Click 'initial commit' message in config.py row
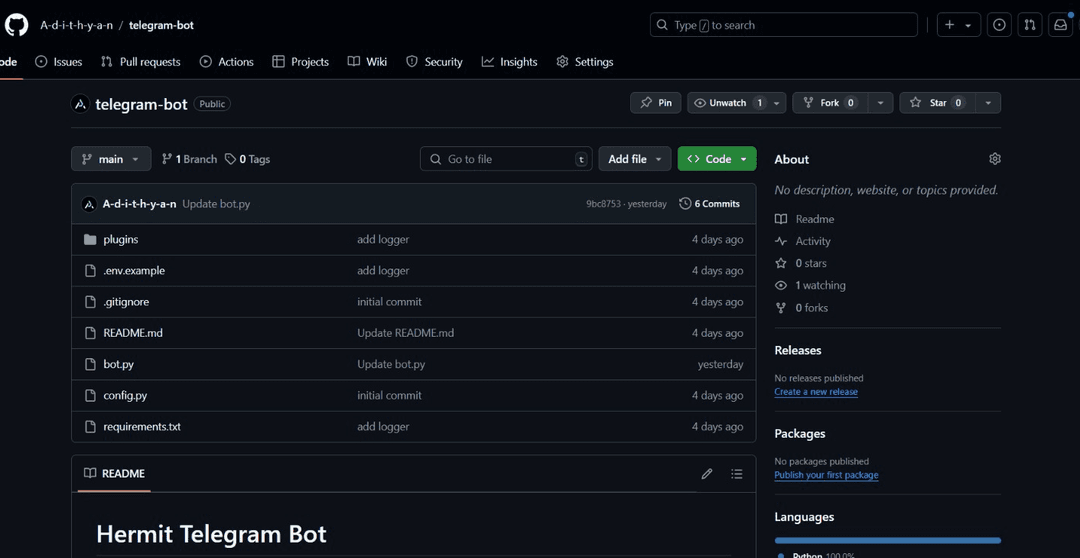The height and width of the screenshot is (558, 1080). click(389, 395)
